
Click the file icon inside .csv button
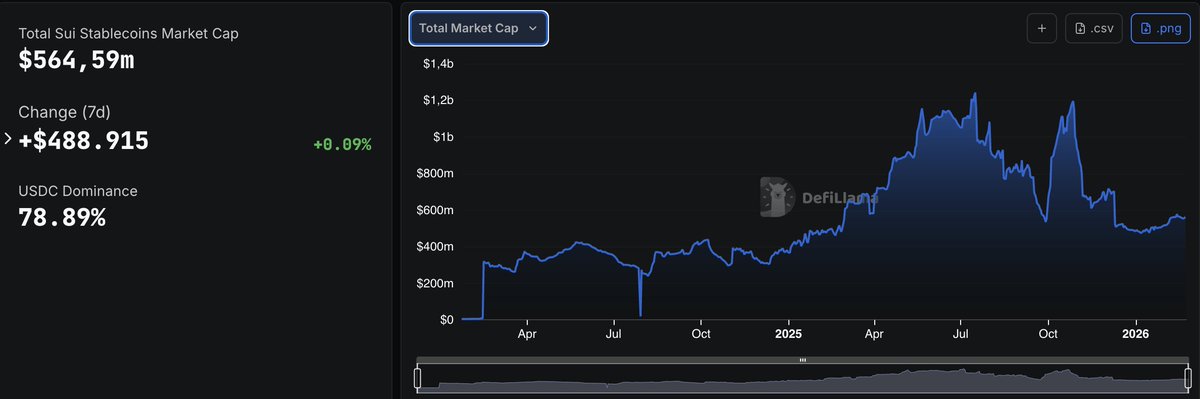[x=1080, y=29]
